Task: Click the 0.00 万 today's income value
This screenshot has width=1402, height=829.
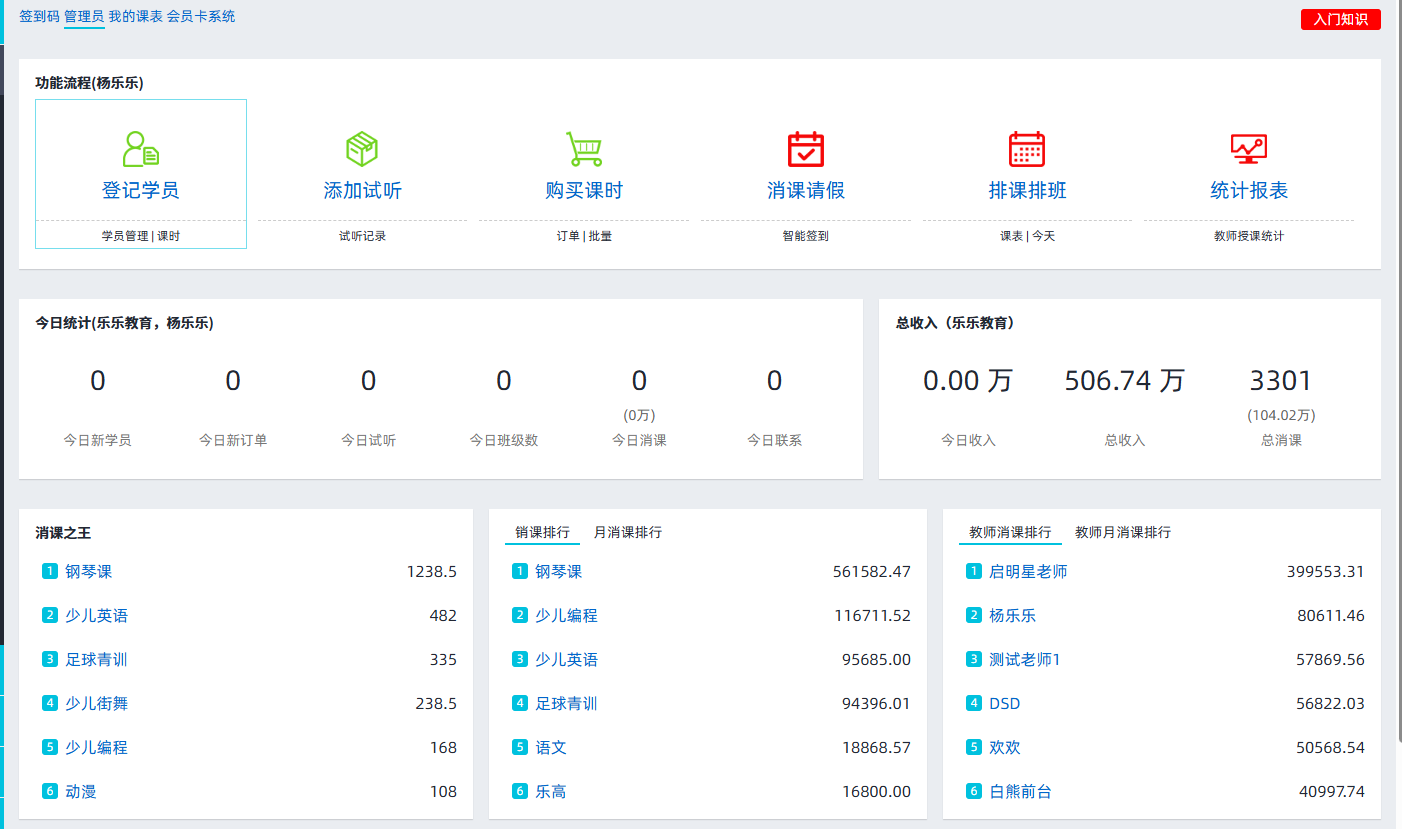Action: tap(968, 380)
